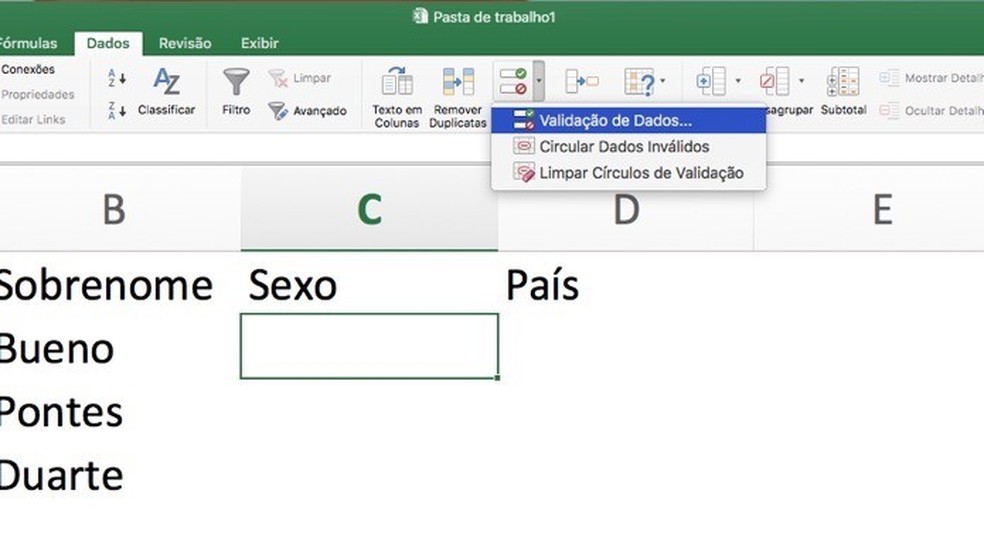Switch to the Revisão tab

[185, 43]
